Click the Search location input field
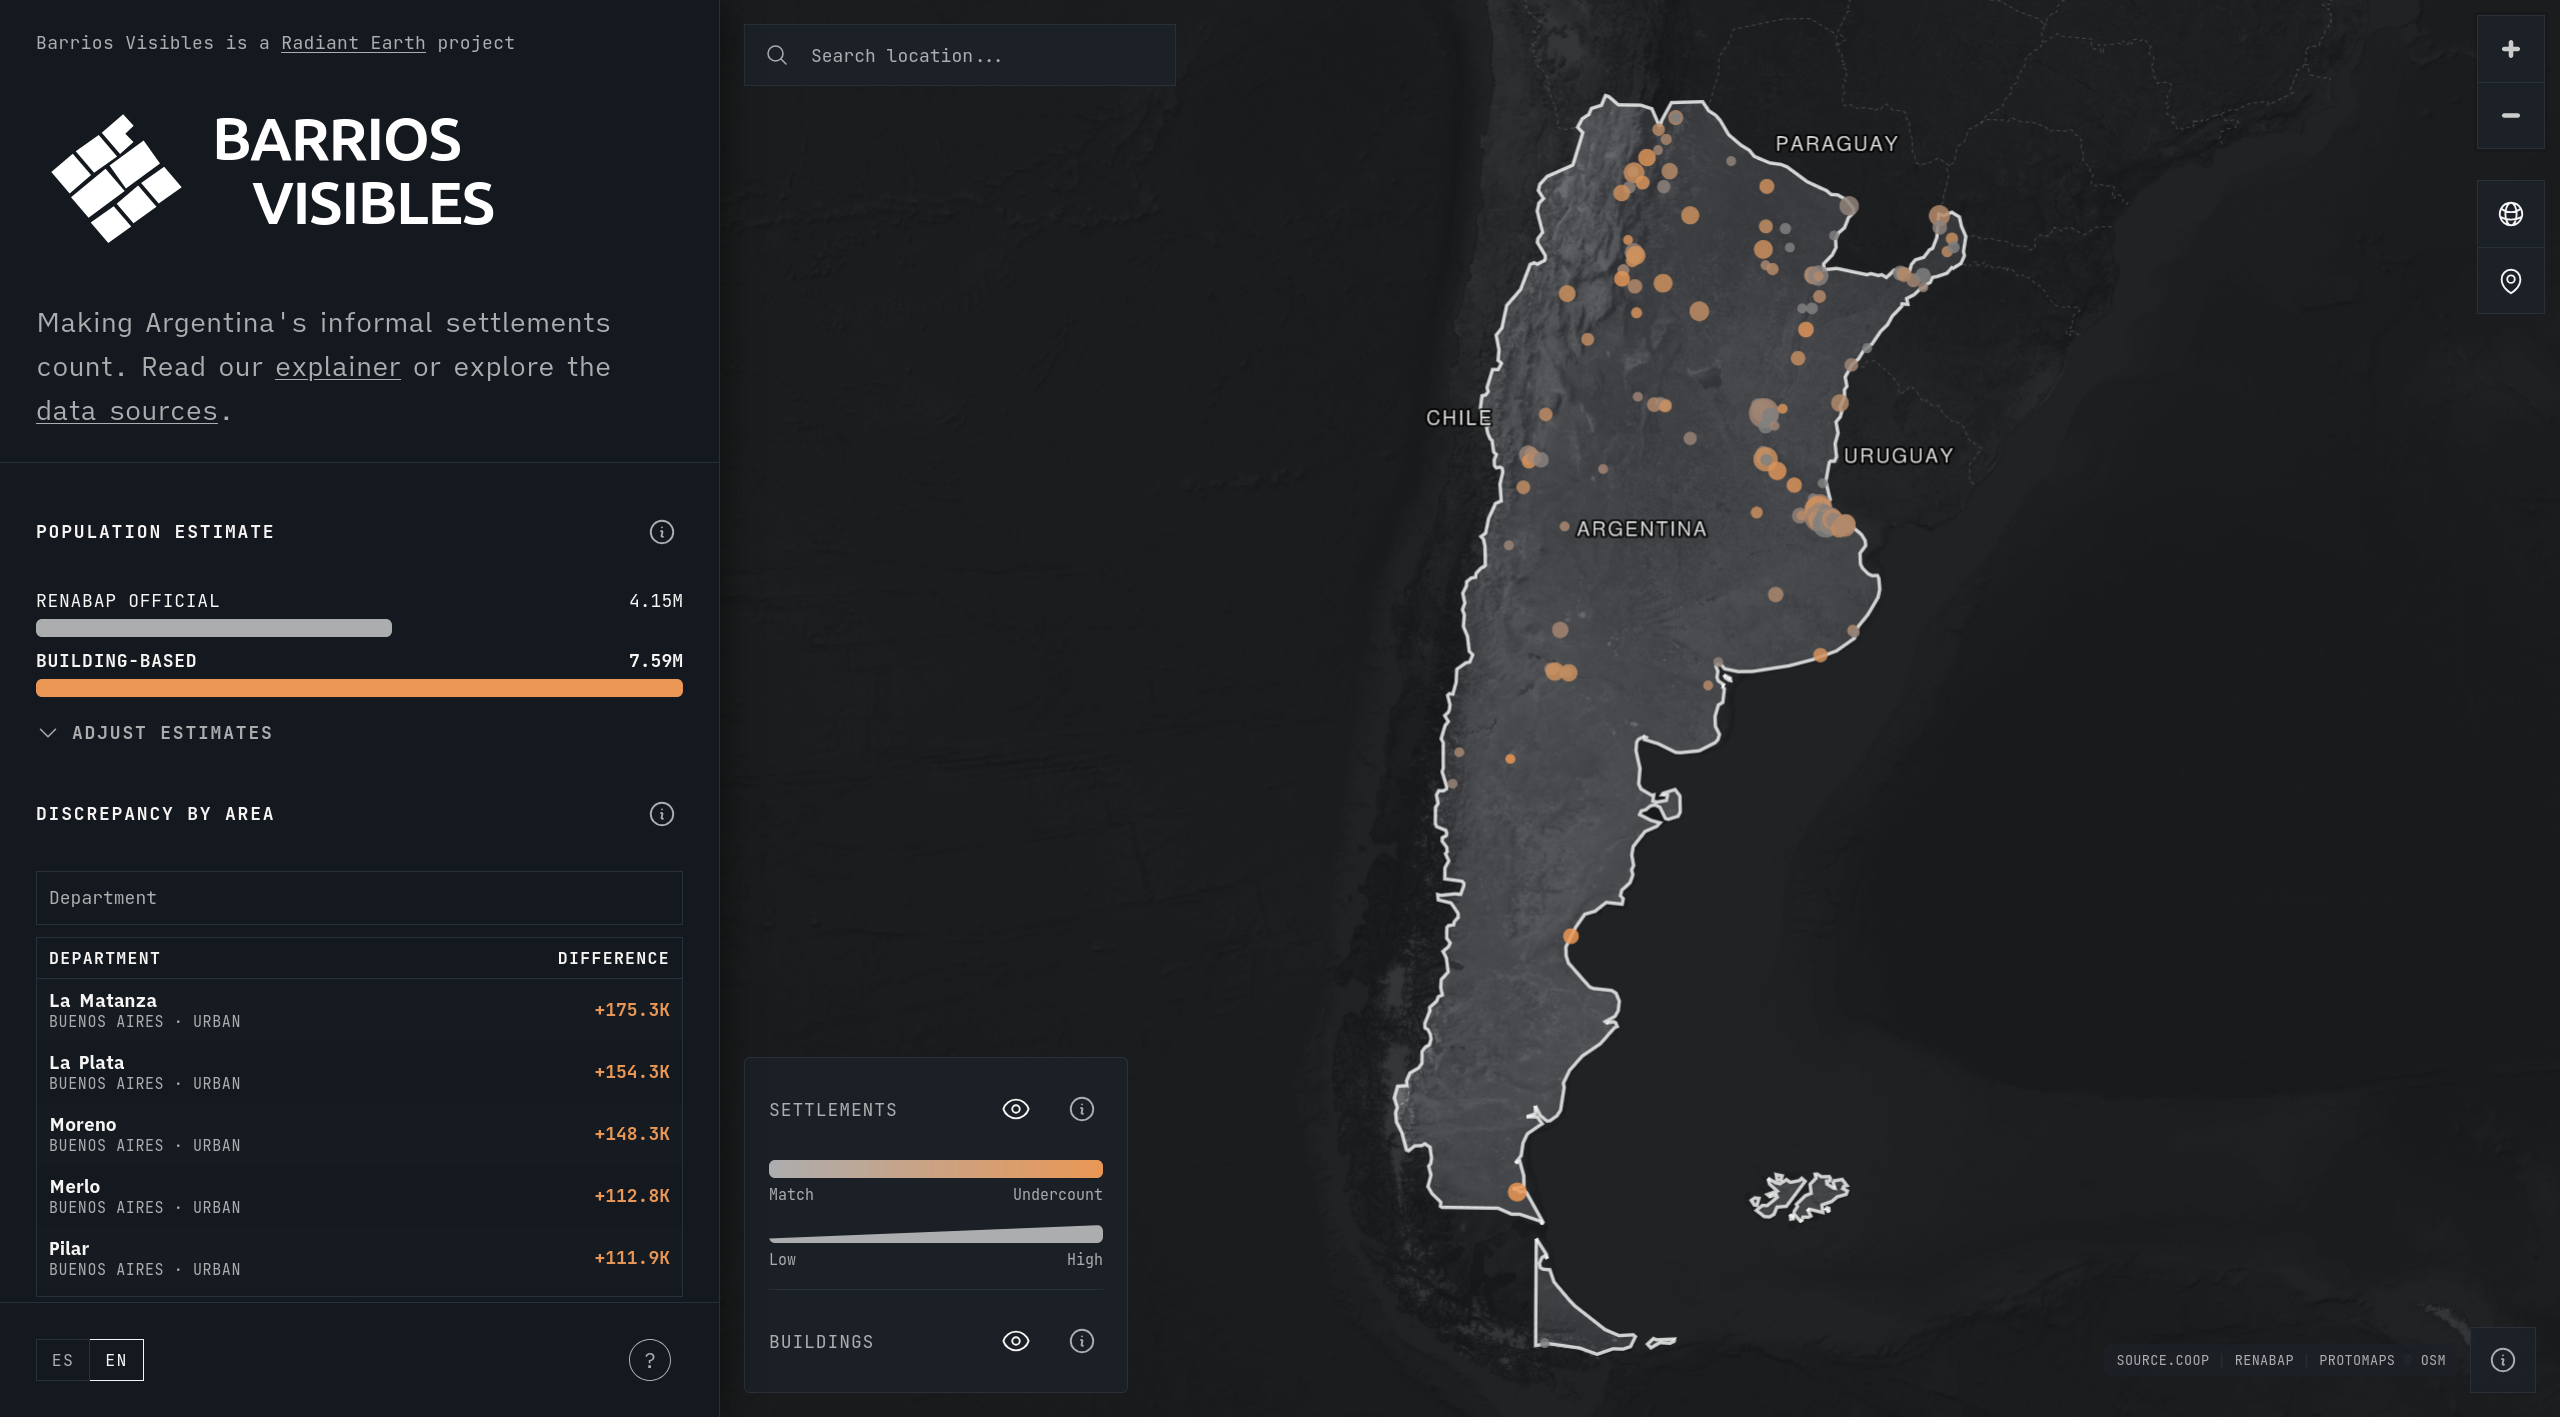The width and height of the screenshot is (2560, 1417). (x=960, y=55)
